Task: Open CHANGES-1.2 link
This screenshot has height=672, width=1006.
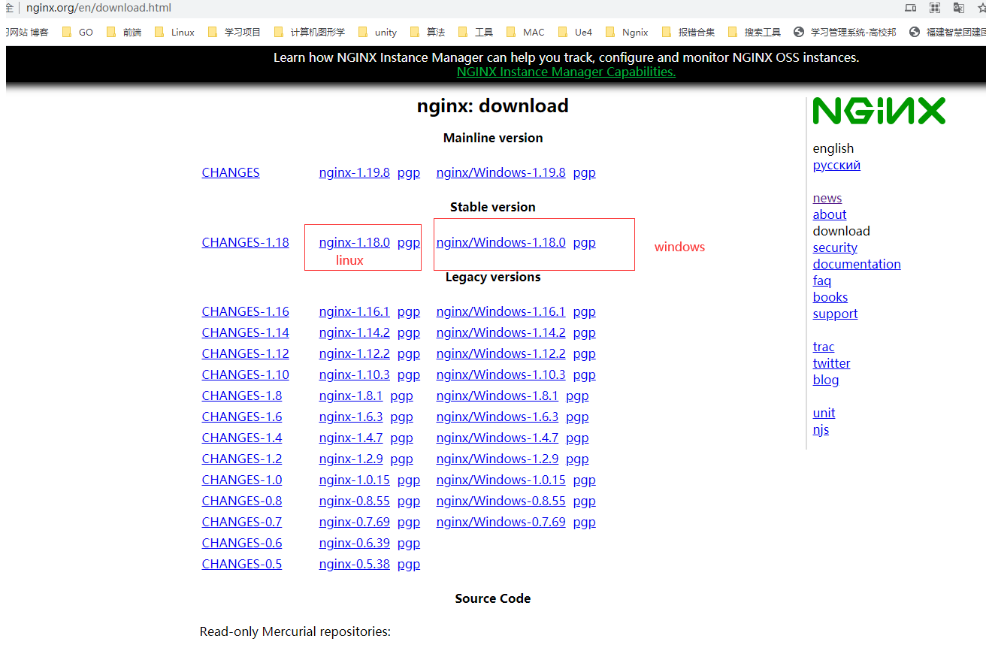Action: pos(242,459)
